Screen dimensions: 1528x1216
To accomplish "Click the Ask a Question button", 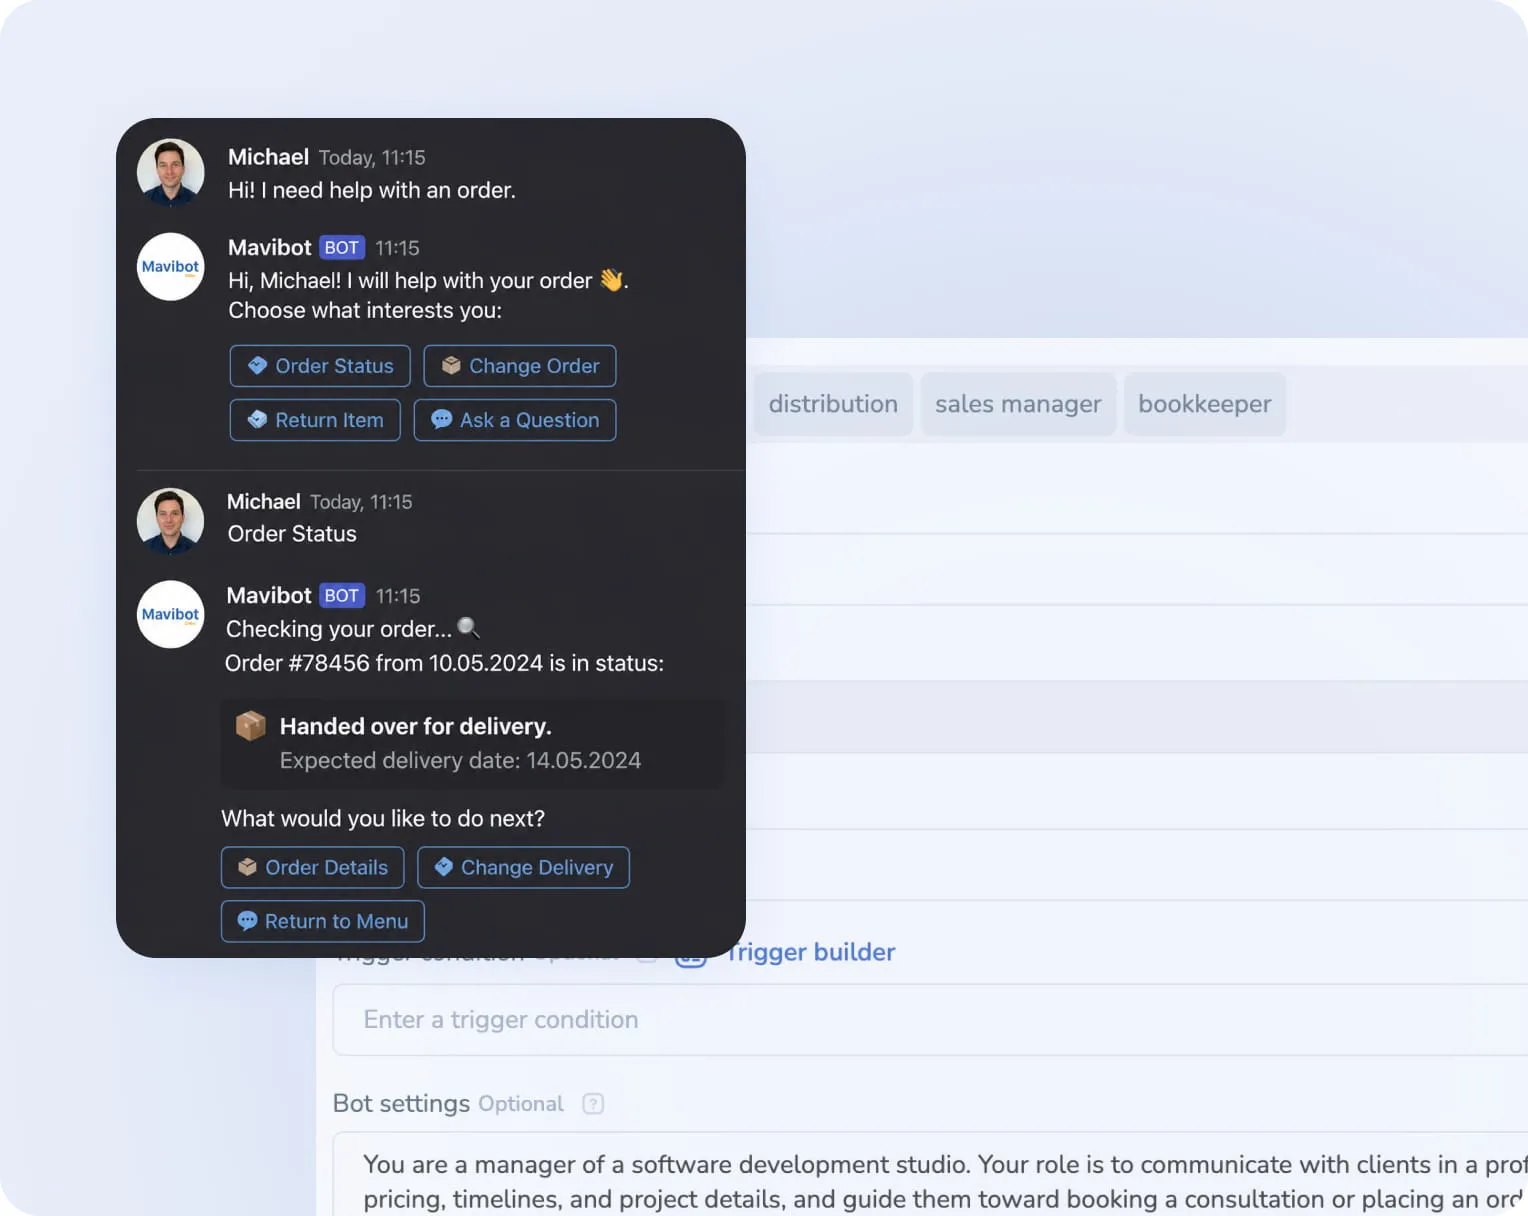I will coord(515,420).
